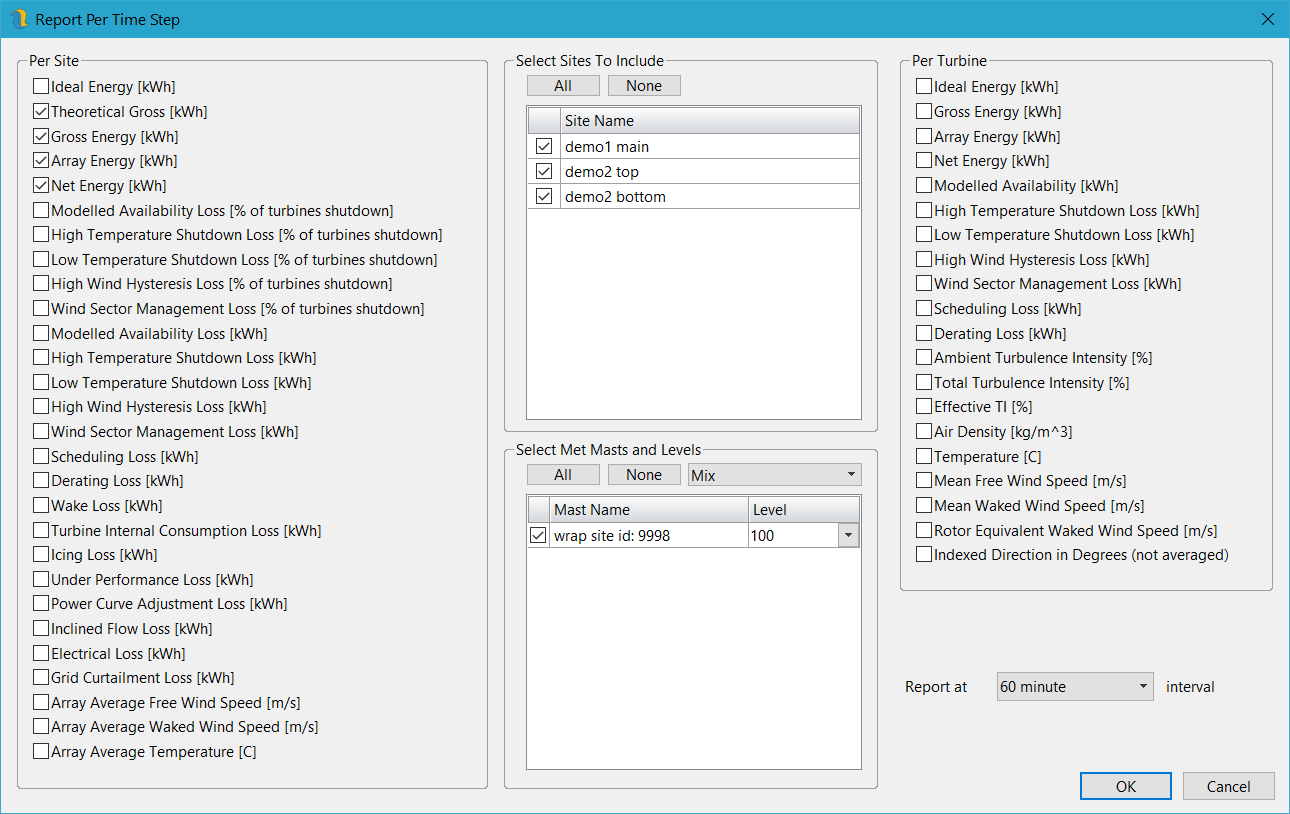Image resolution: width=1290 pixels, height=814 pixels.
Task: Tick Effective TI [%] checkbox
Action: tap(924, 407)
